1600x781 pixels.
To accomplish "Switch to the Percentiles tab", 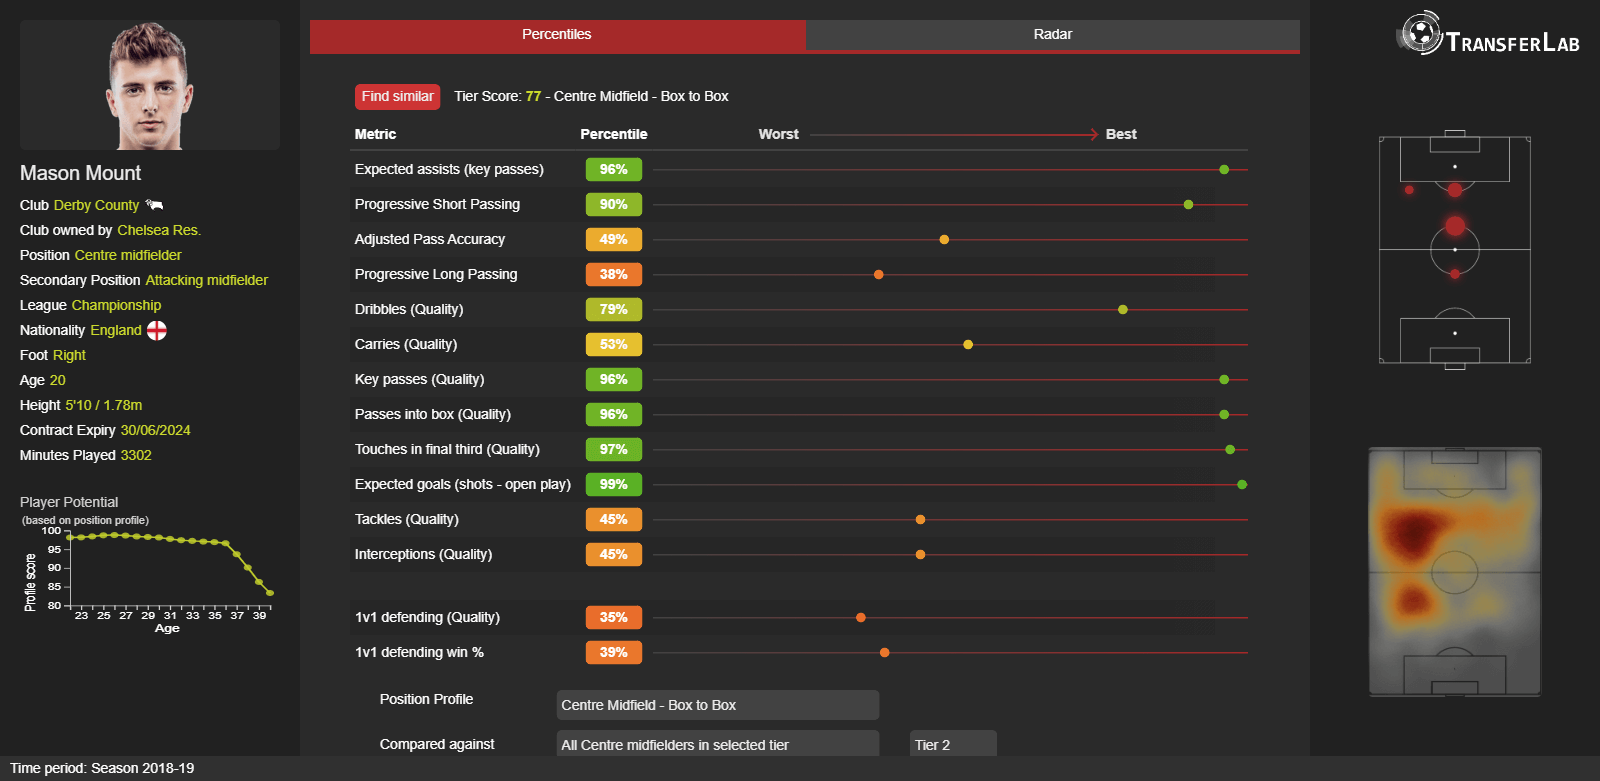I will (557, 35).
